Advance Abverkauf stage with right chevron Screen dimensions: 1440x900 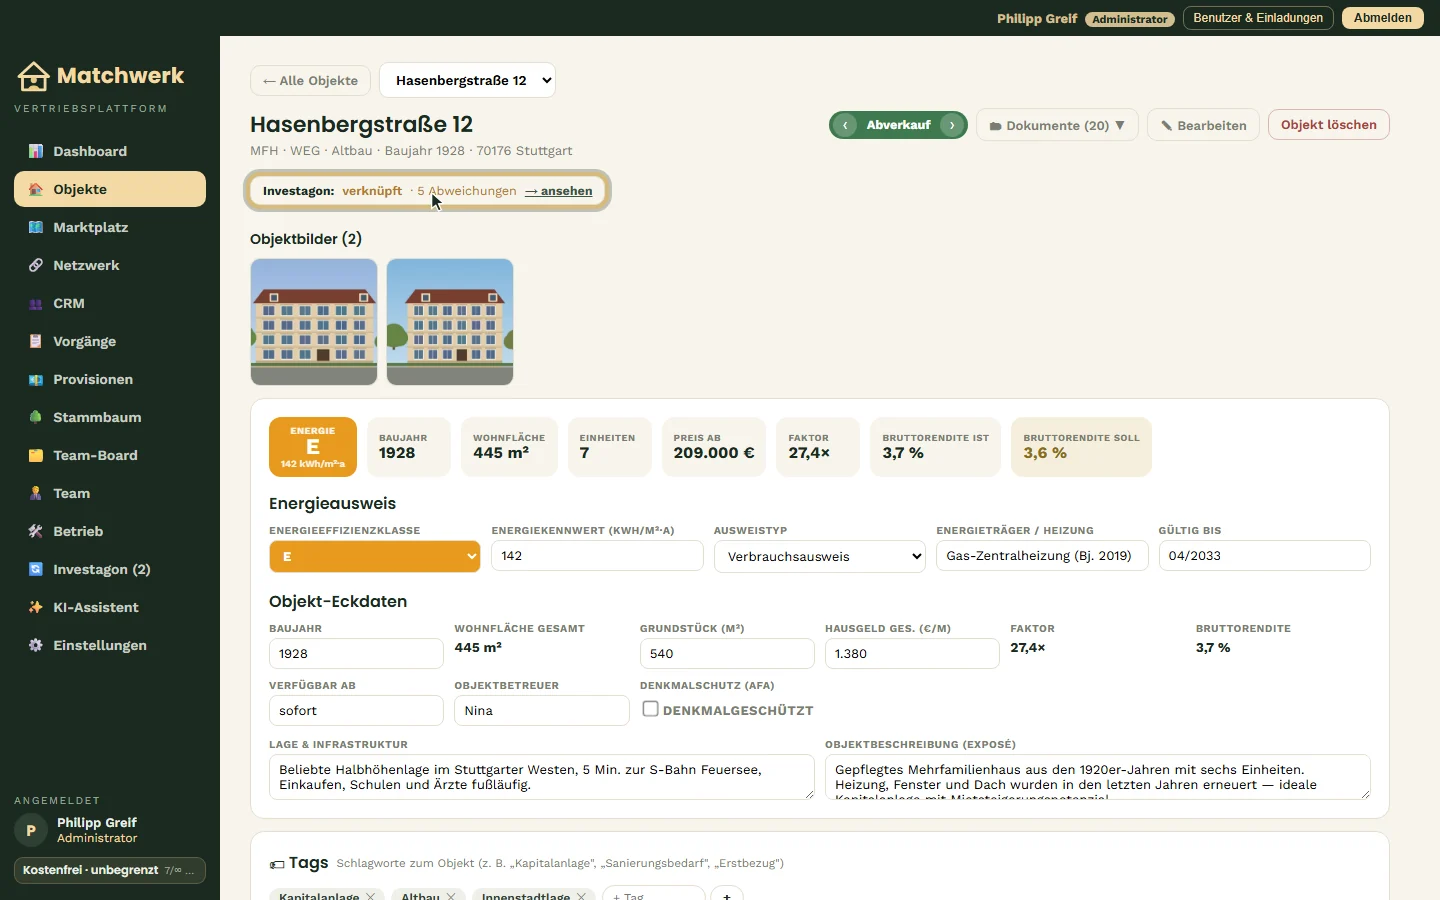pyautogui.click(x=952, y=125)
